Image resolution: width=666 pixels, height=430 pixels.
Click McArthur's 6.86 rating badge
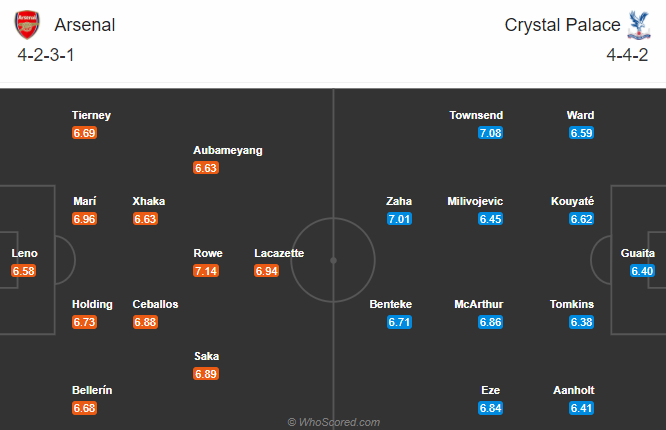490,322
